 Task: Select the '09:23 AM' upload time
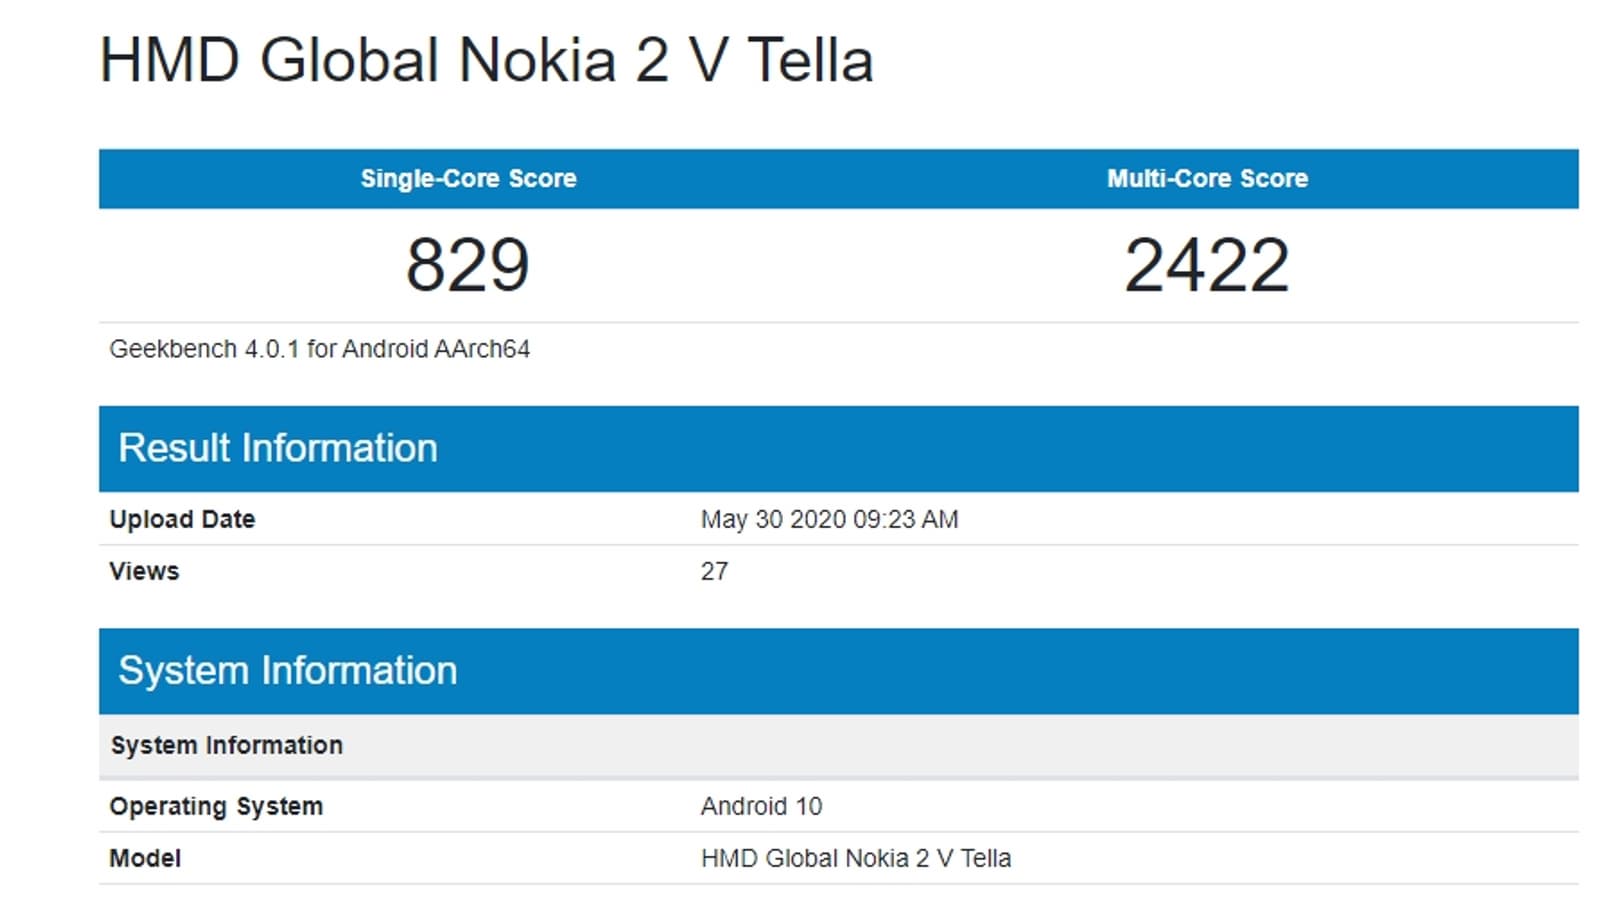(906, 519)
